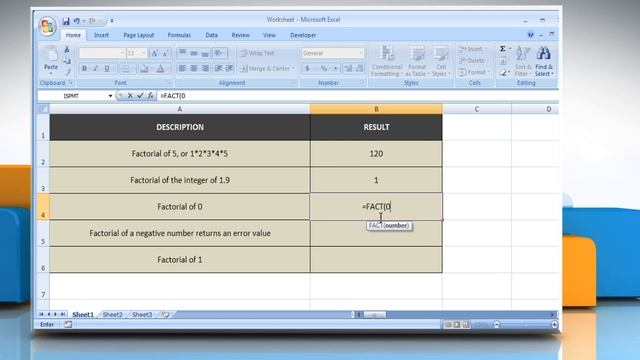Choose a cell Fill Color
The height and width of the screenshot is (360, 640).
pos(144,69)
